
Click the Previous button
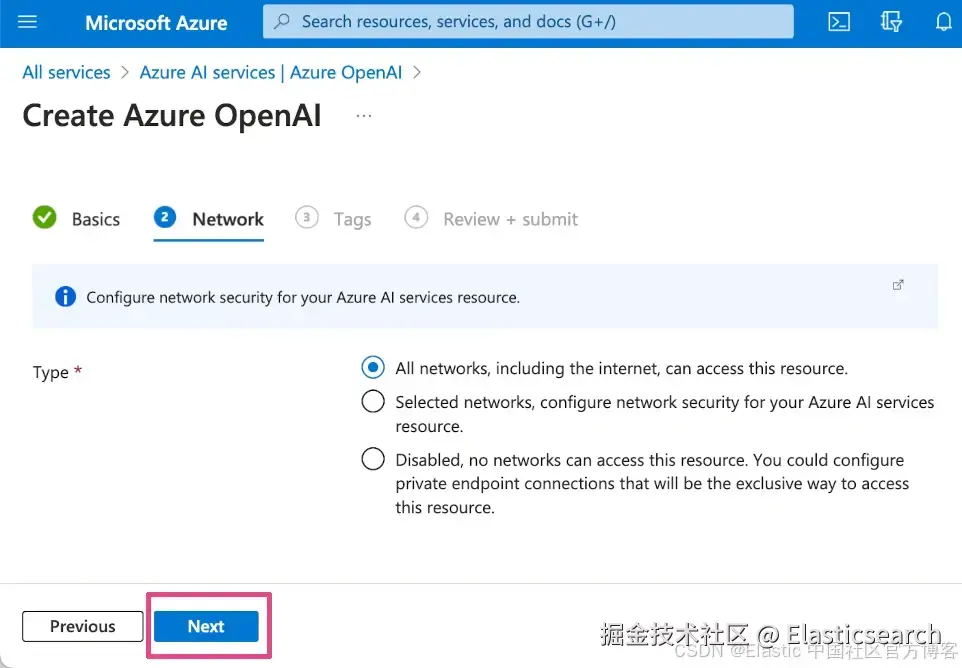tap(83, 626)
